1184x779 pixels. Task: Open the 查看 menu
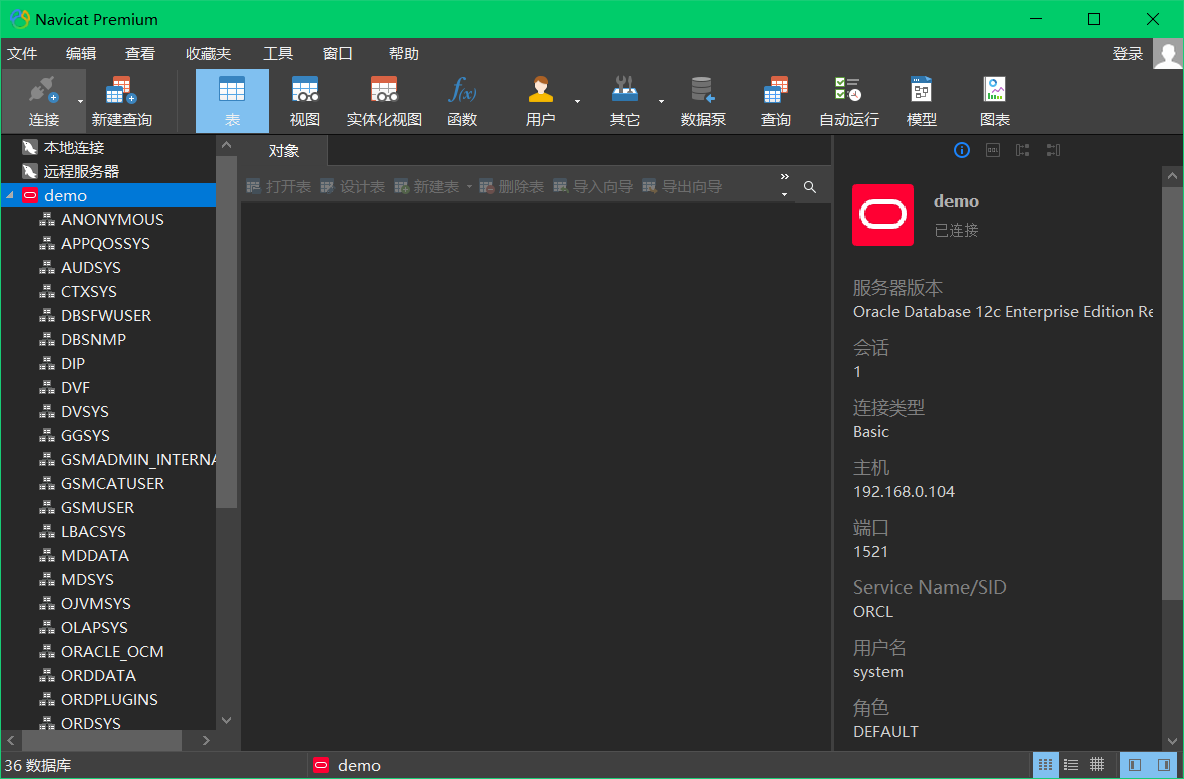tap(140, 54)
